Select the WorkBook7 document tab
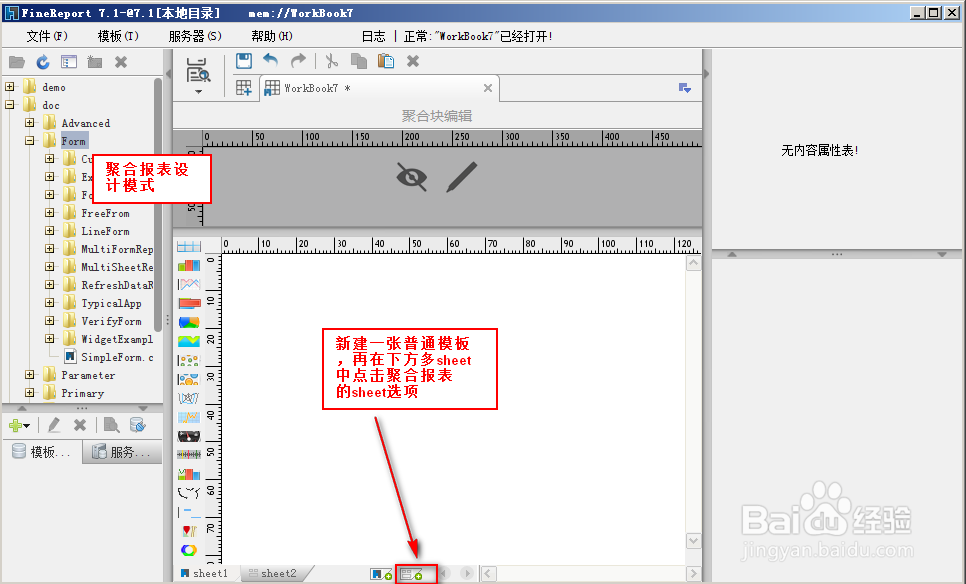The image size is (966, 584). tap(379, 88)
